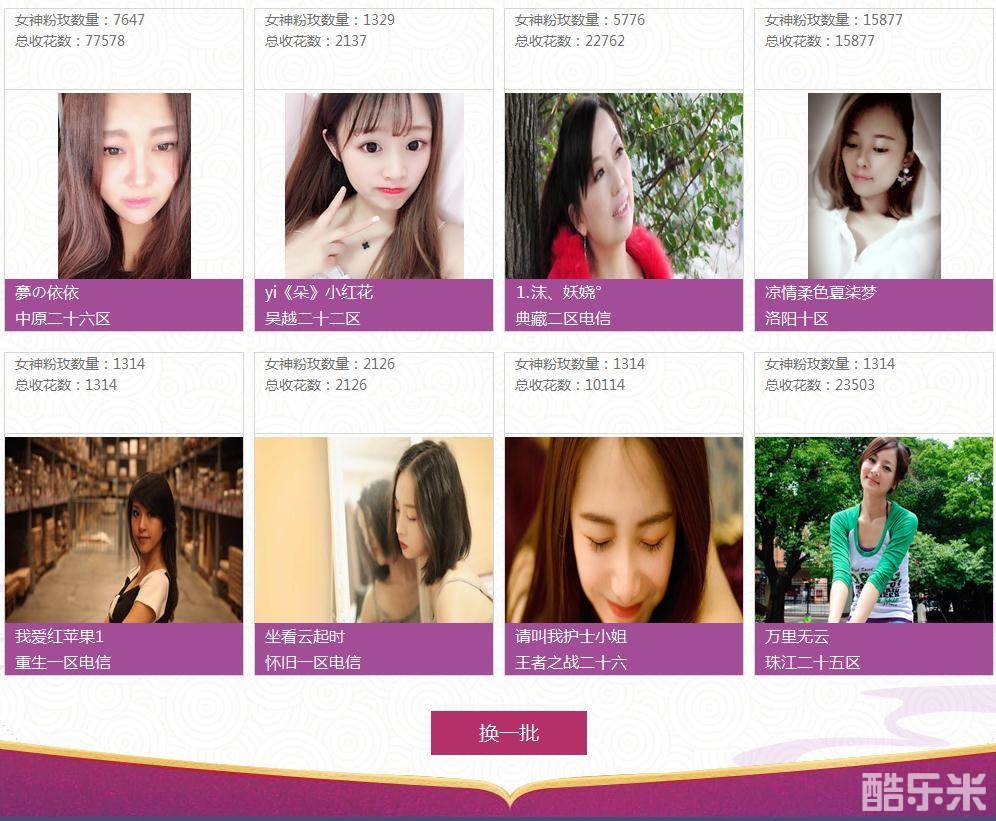Click the 凉情柔色夏柒梦 name label
The image size is (996, 821).
pos(821,293)
